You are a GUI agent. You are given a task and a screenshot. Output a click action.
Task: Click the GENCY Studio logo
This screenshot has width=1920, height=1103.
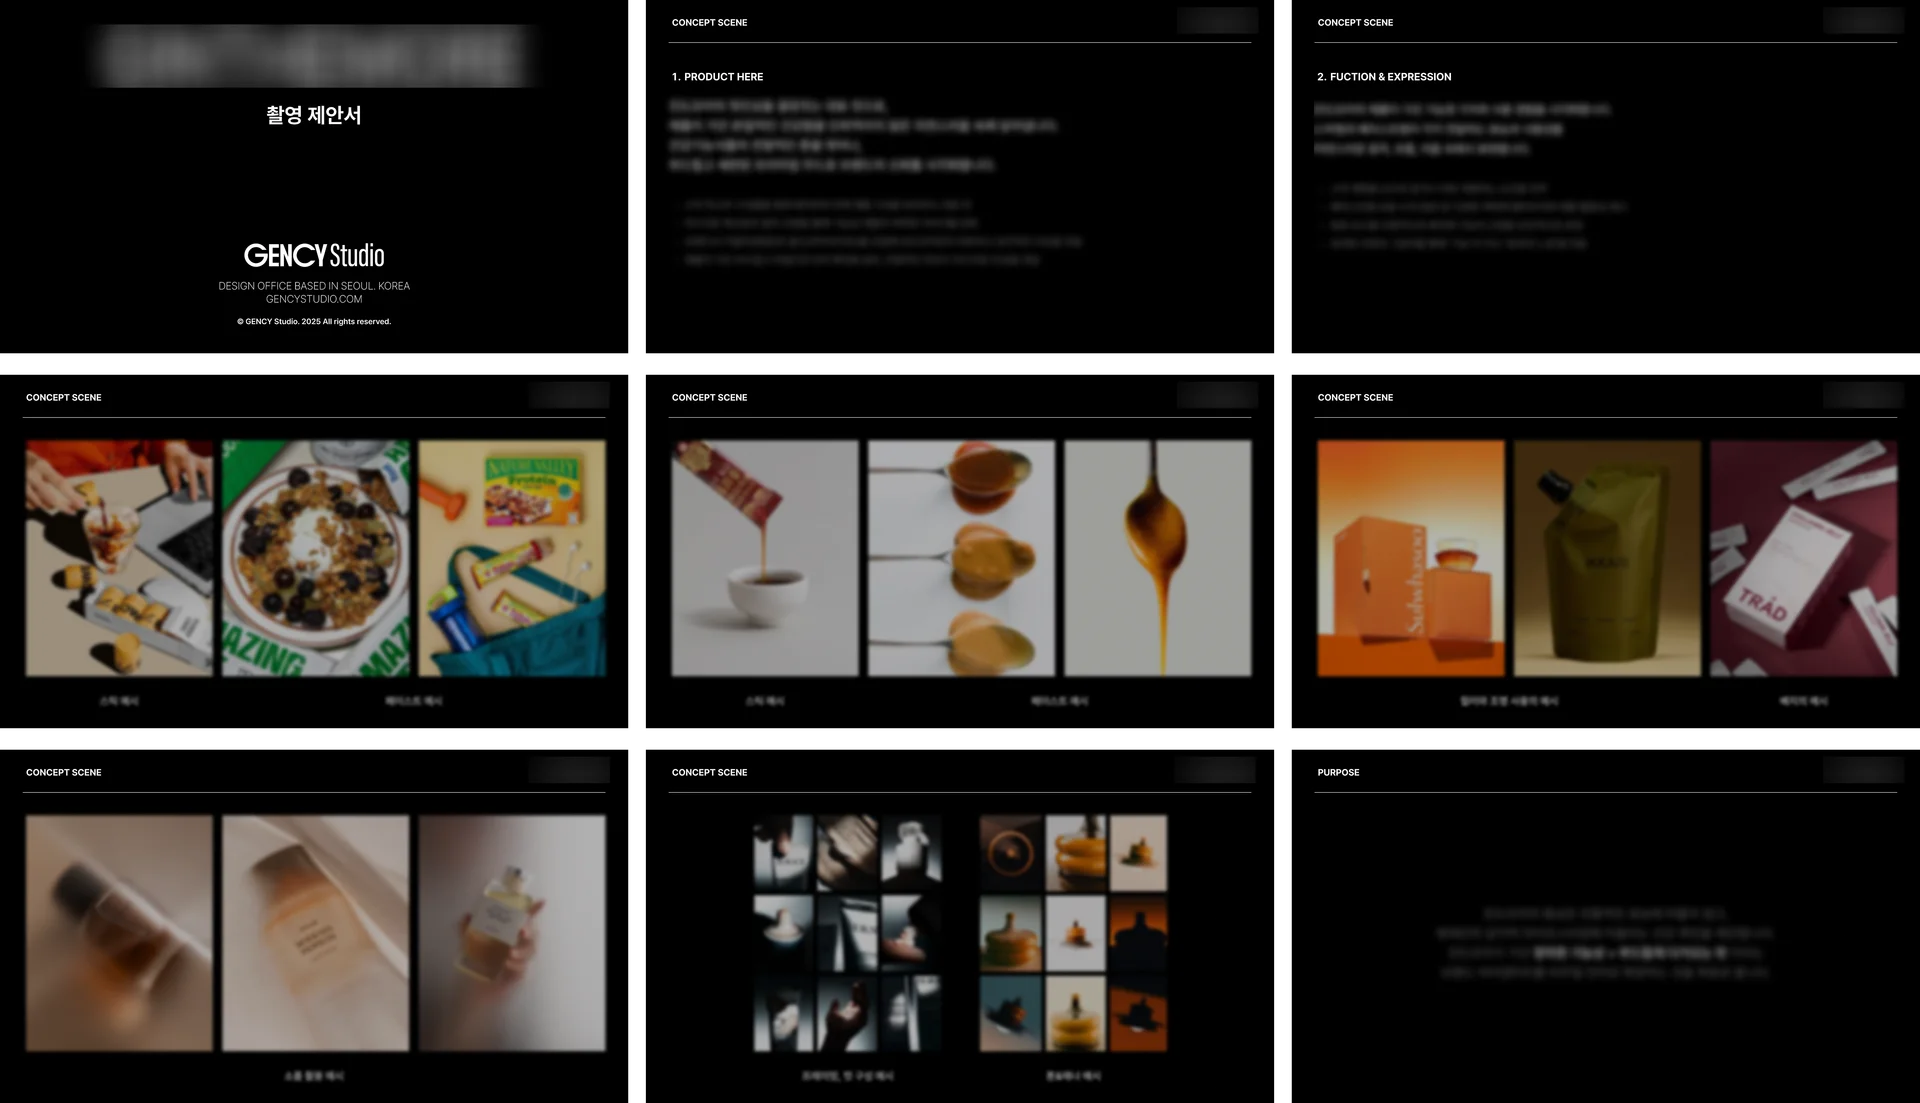[x=313, y=256]
